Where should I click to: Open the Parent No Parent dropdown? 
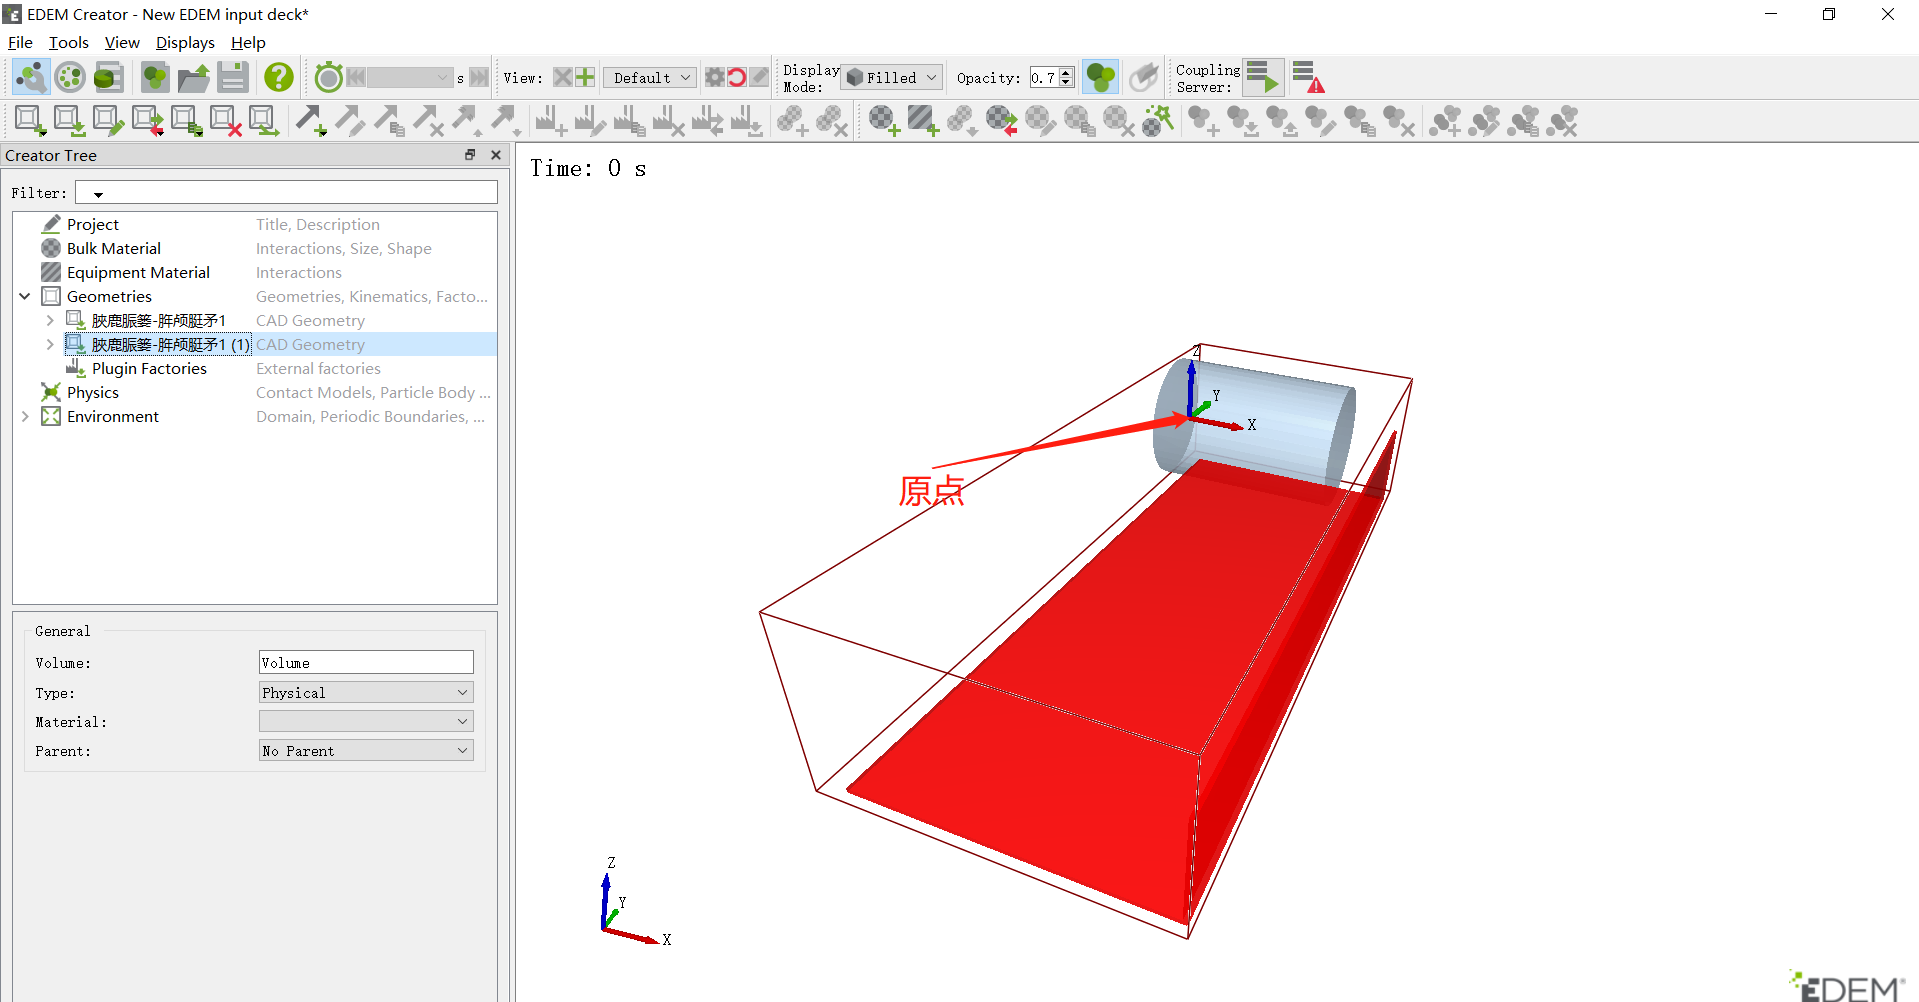(366, 751)
